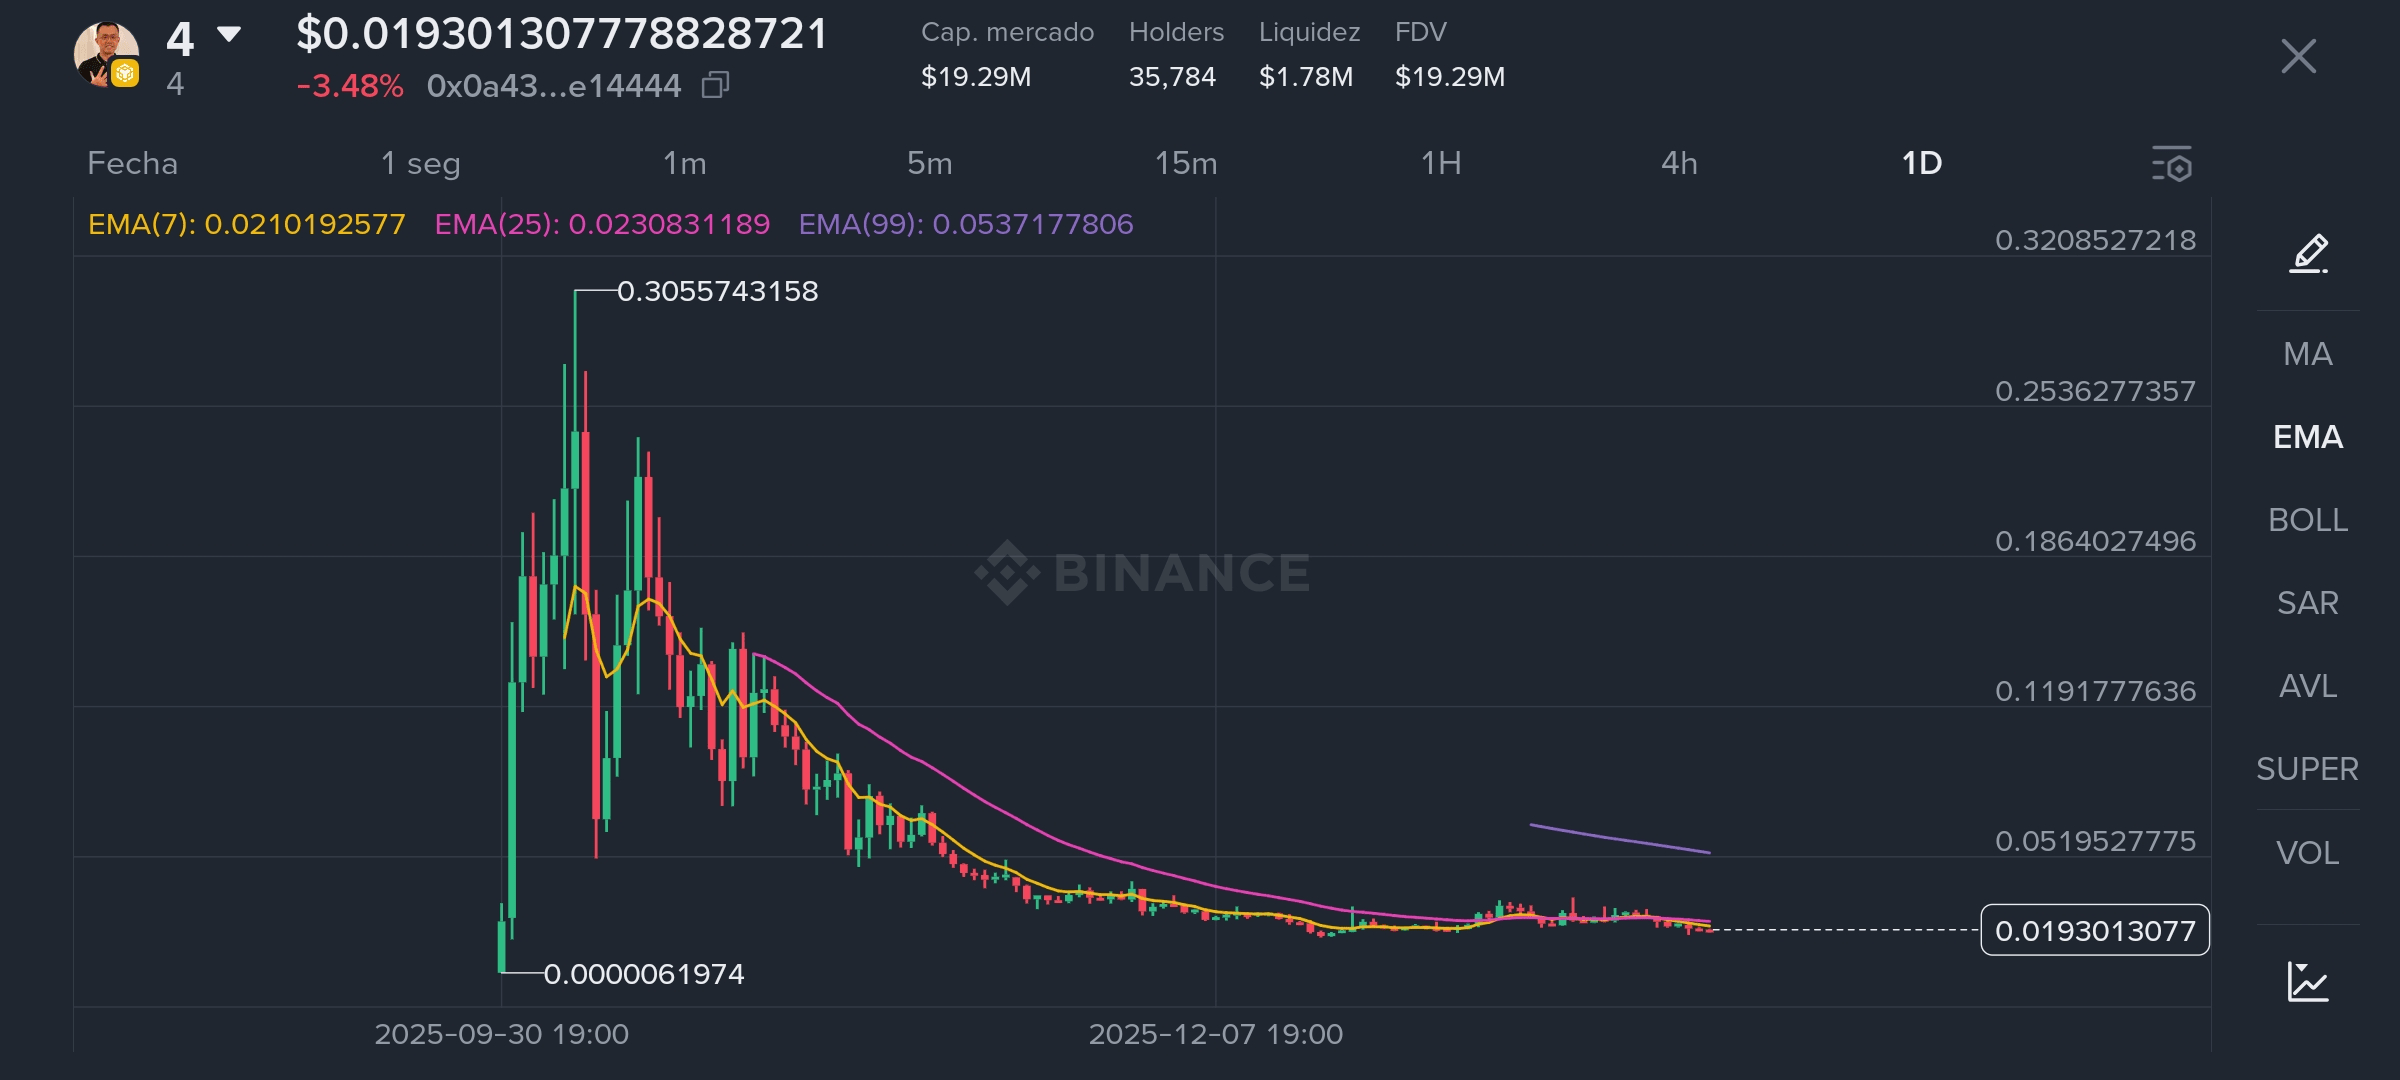Expand the token selector dropdown arrow
The image size is (2400, 1080).
(229, 35)
